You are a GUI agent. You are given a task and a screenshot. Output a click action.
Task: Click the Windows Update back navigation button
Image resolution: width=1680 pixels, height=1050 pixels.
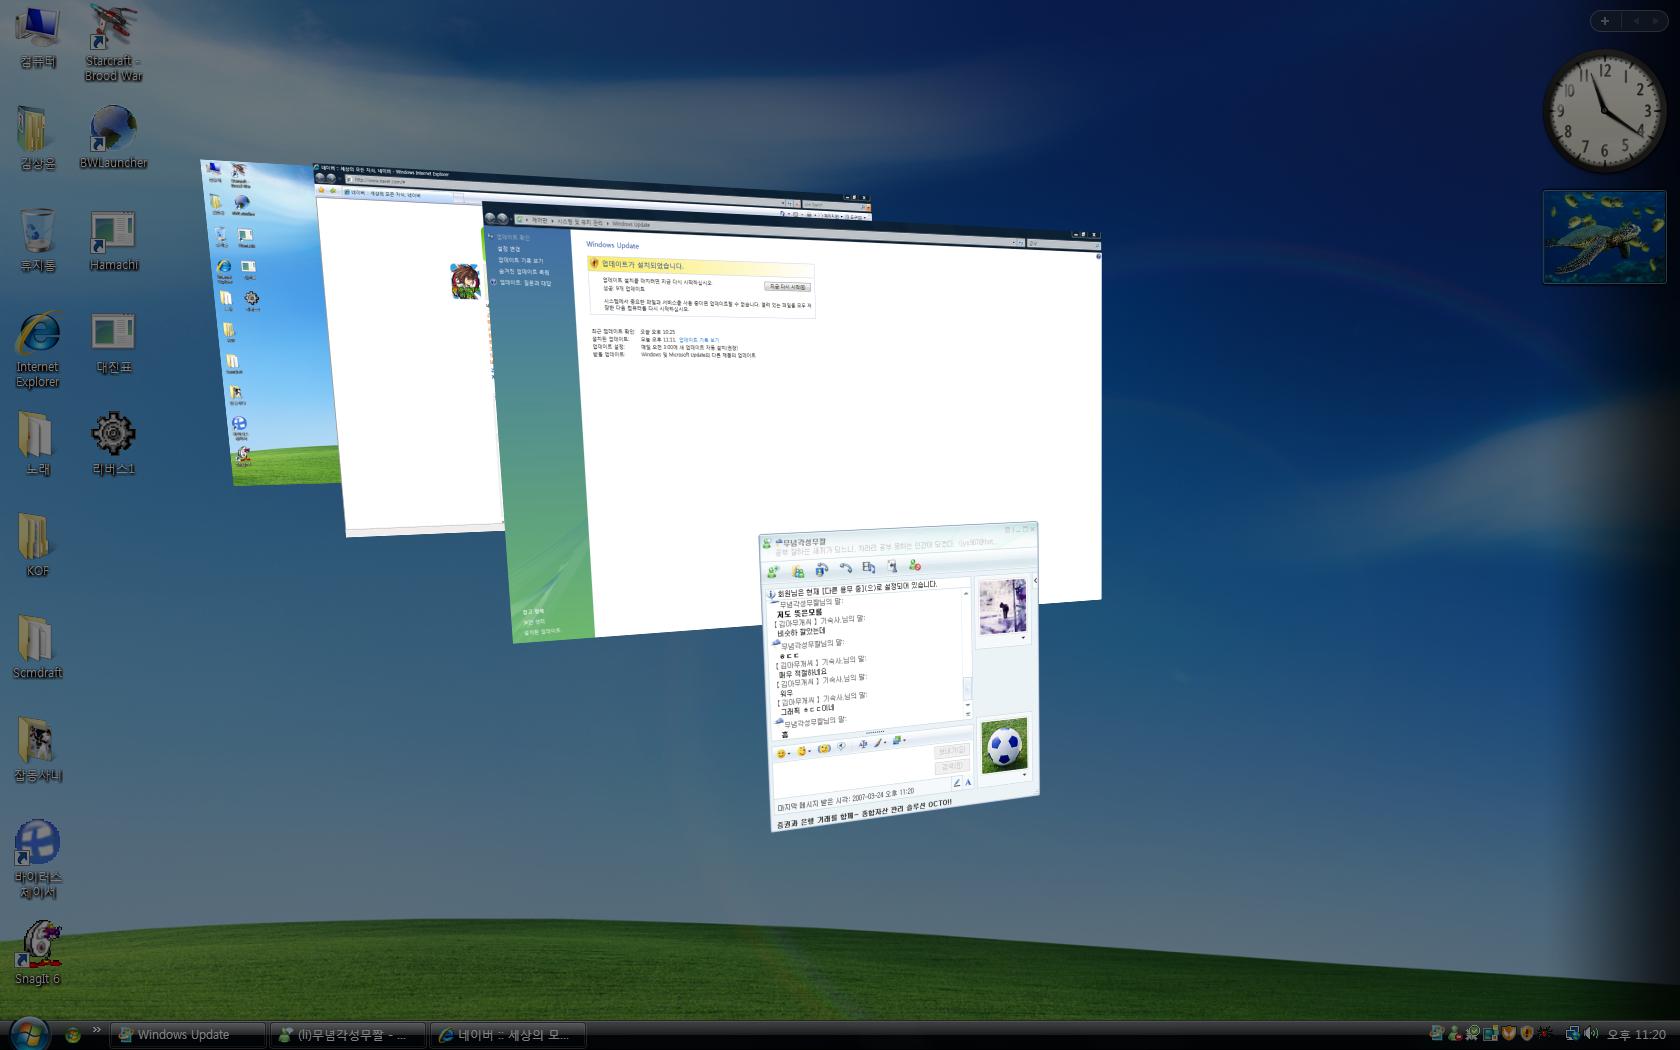tap(490, 217)
